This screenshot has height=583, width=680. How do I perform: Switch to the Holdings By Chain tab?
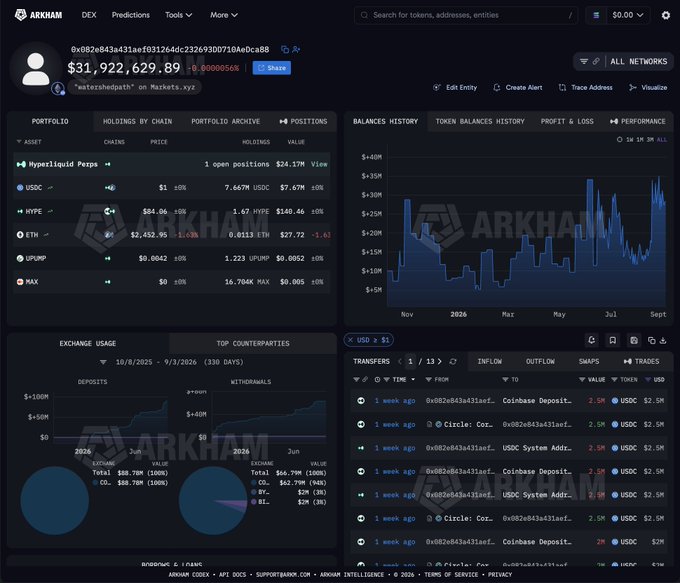137,121
